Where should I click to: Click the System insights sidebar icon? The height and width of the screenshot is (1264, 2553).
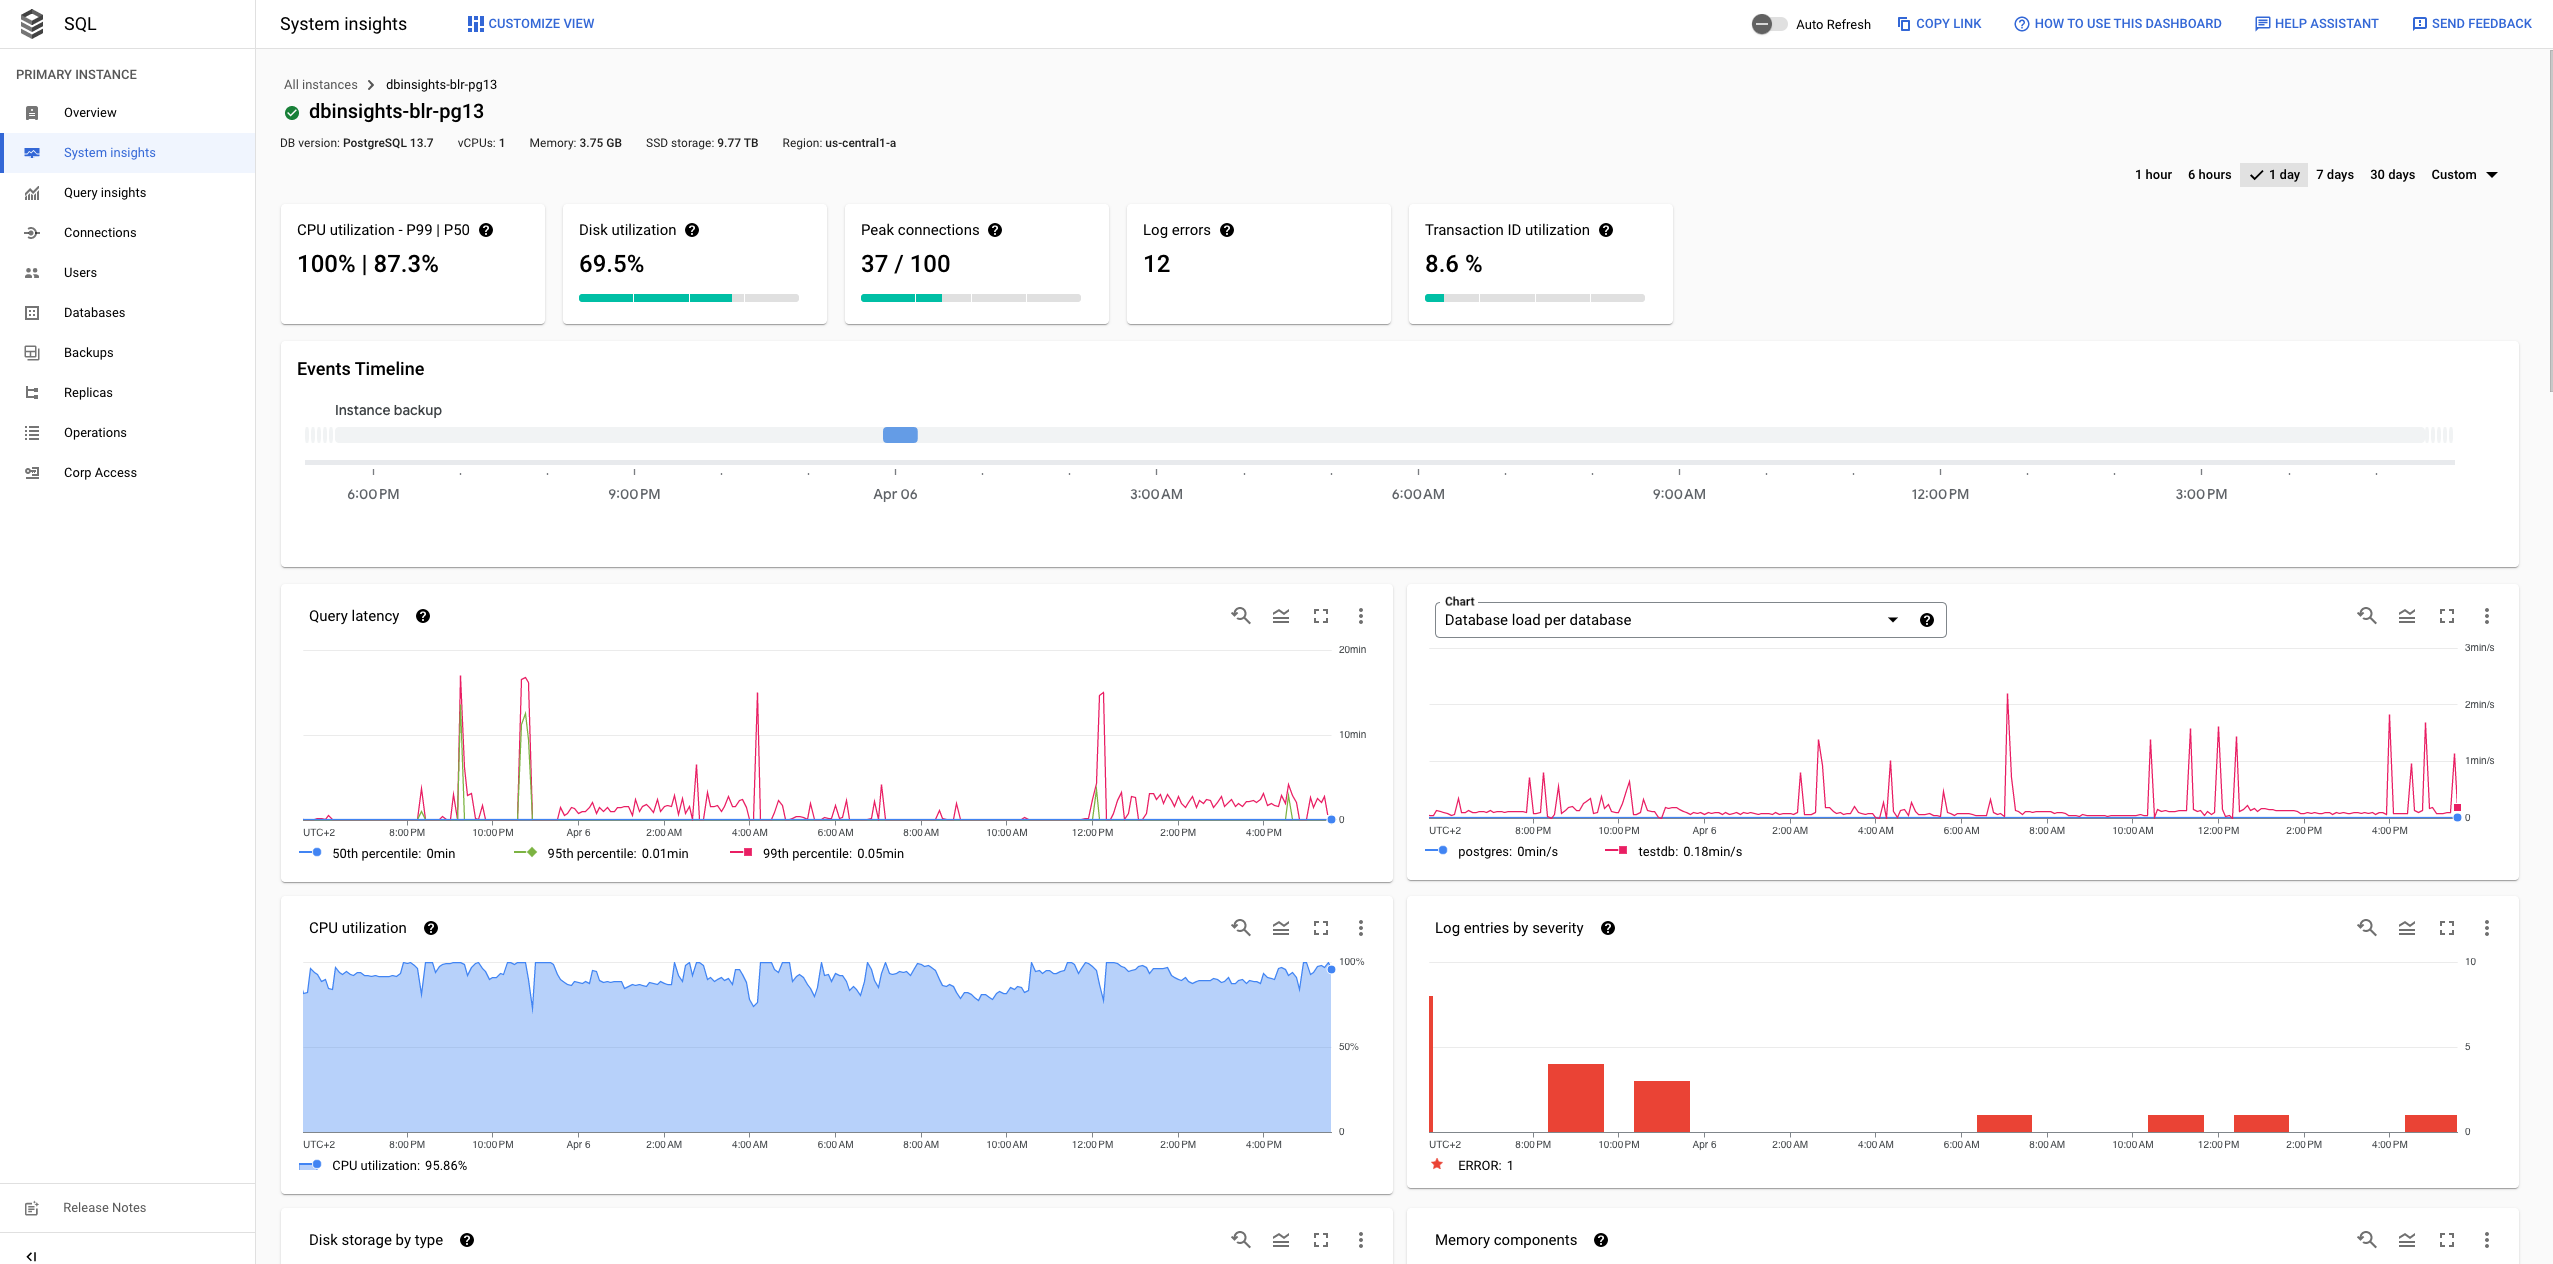[x=31, y=151]
